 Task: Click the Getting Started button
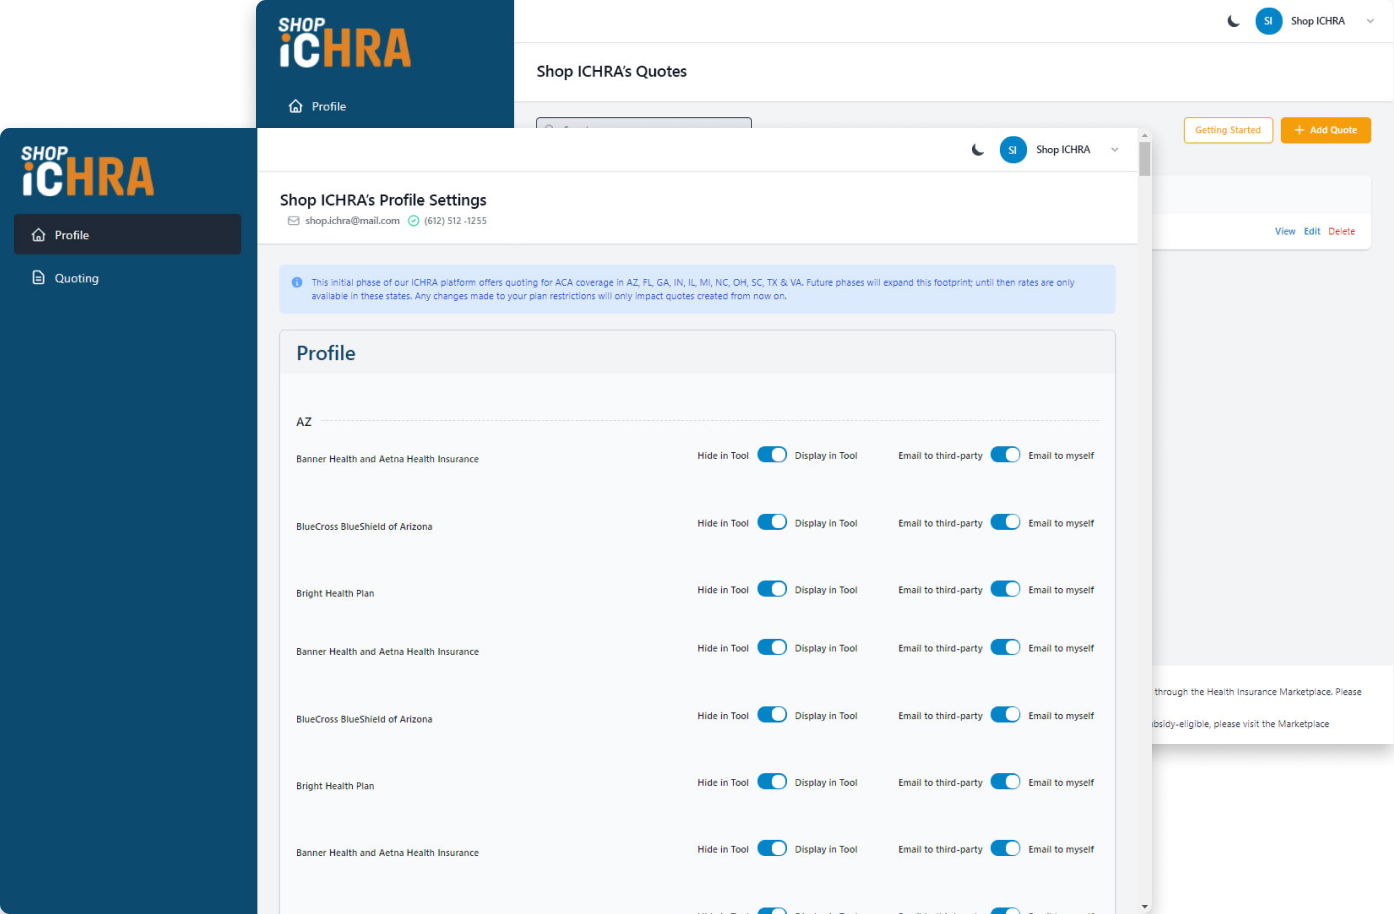pos(1228,130)
